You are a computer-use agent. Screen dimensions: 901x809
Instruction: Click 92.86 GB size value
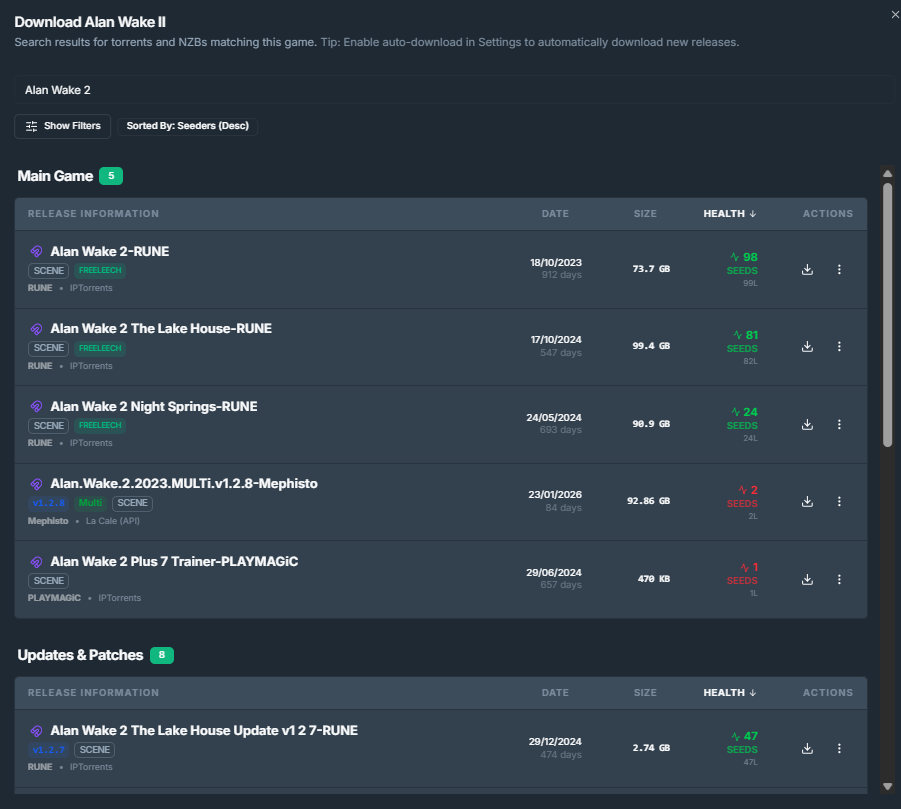(x=648, y=501)
